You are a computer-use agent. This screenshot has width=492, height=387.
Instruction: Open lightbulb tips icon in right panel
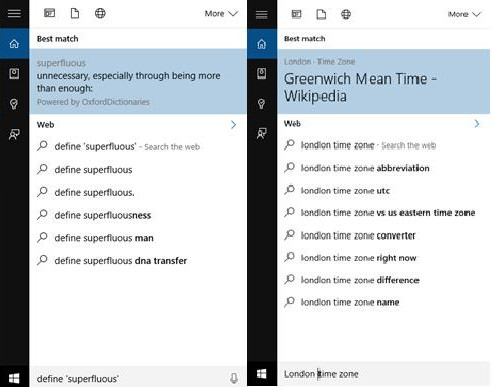pos(262,104)
